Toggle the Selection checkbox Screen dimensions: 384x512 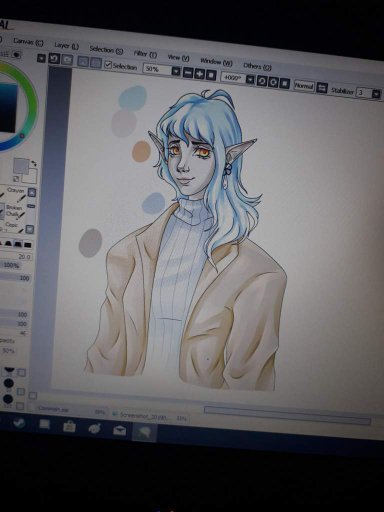point(108,64)
